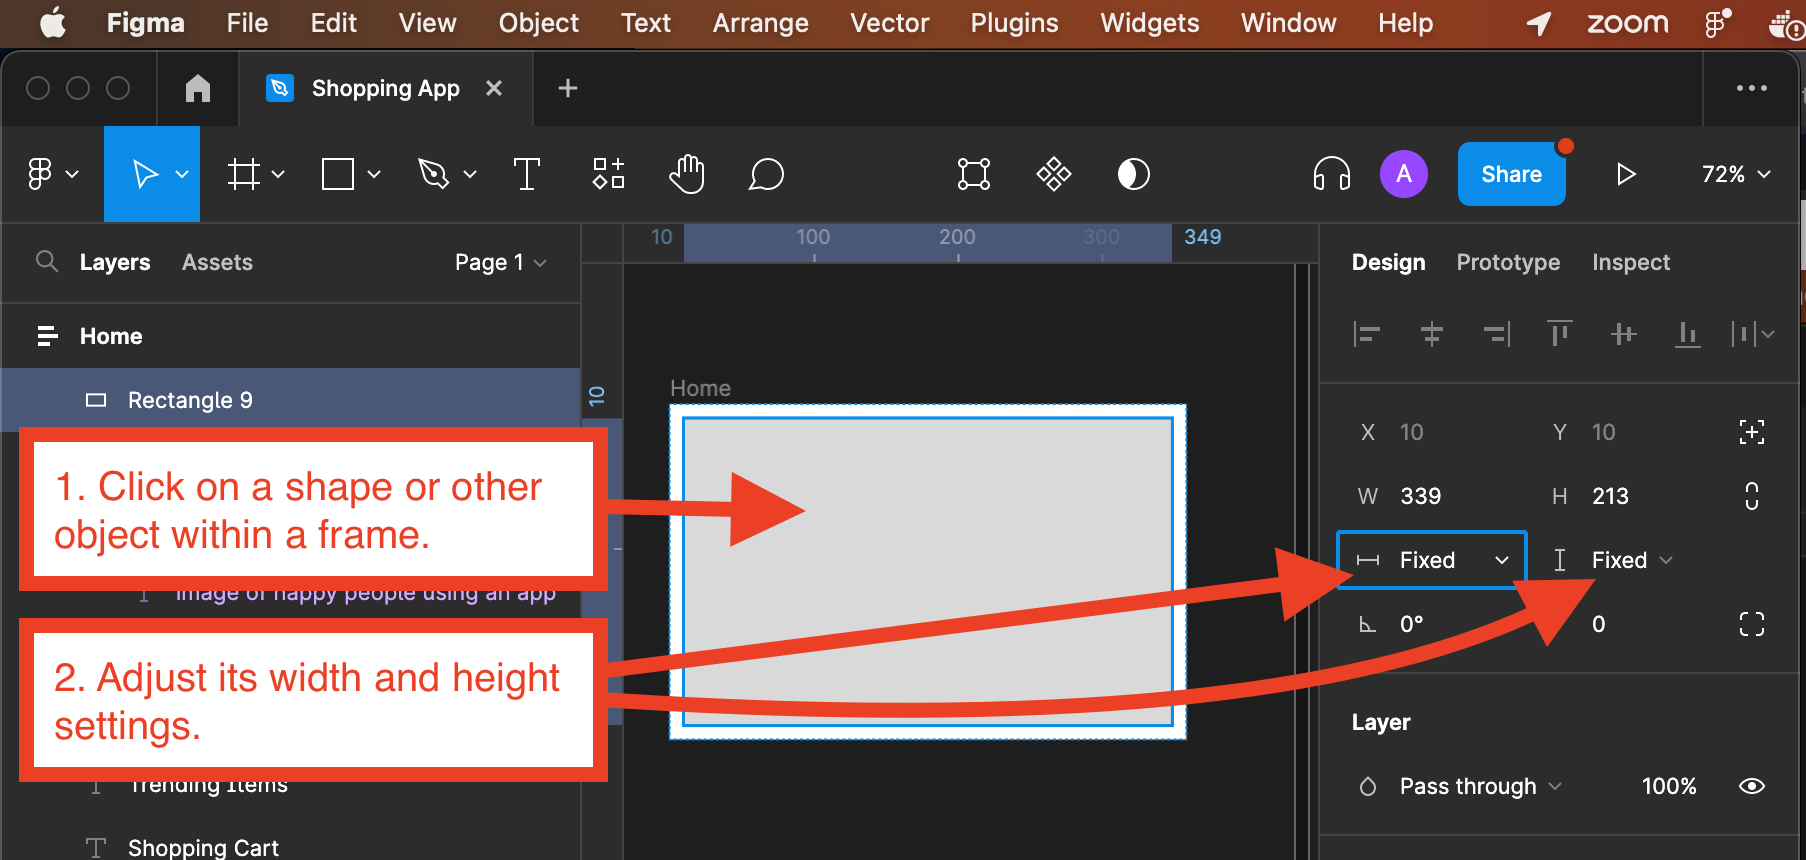The height and width of the screenshot is (860, 1806).
Task: Start audio conversation with headphones icon
Action: 1332,174
